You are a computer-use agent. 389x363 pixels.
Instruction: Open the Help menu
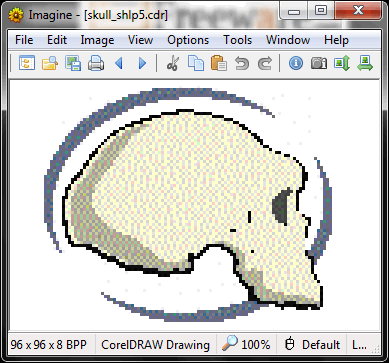click(x=336, y=40)
